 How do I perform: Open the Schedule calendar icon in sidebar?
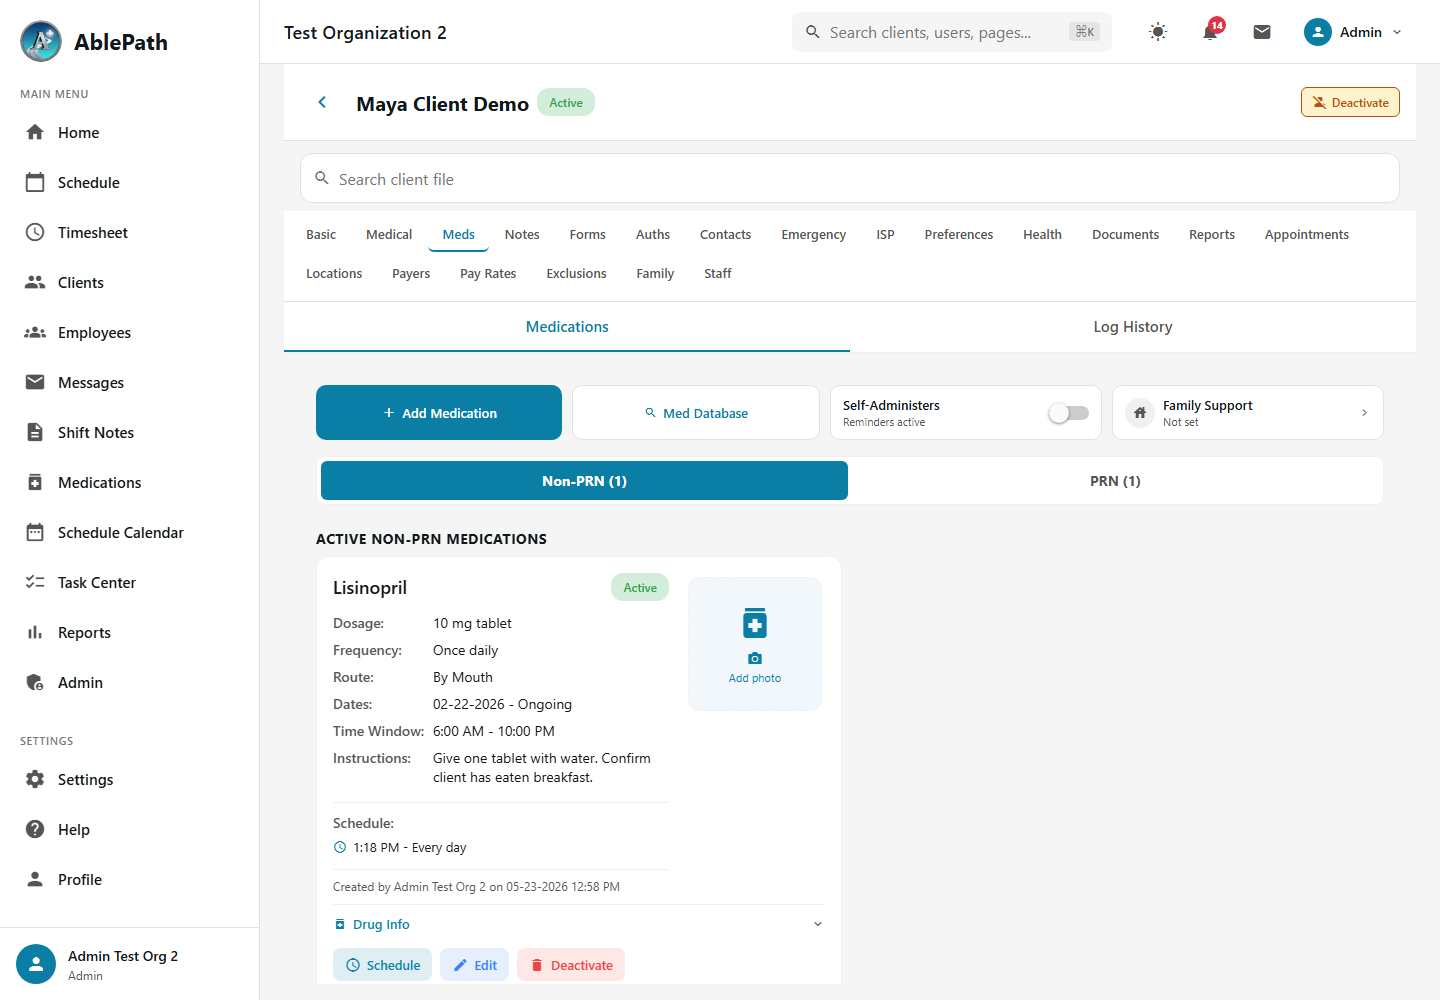[x=35, y=183]
